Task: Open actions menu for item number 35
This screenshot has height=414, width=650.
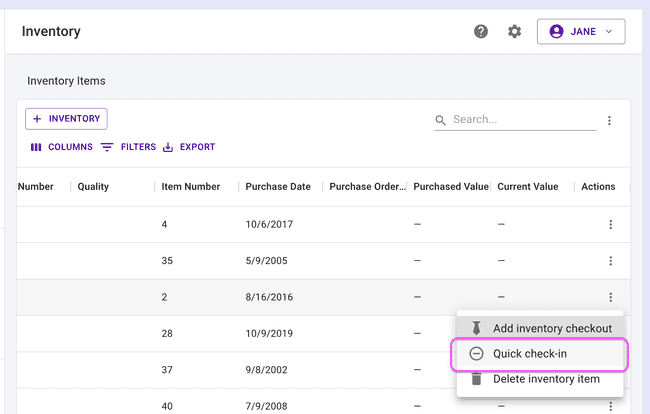Action: click(610, 261)
